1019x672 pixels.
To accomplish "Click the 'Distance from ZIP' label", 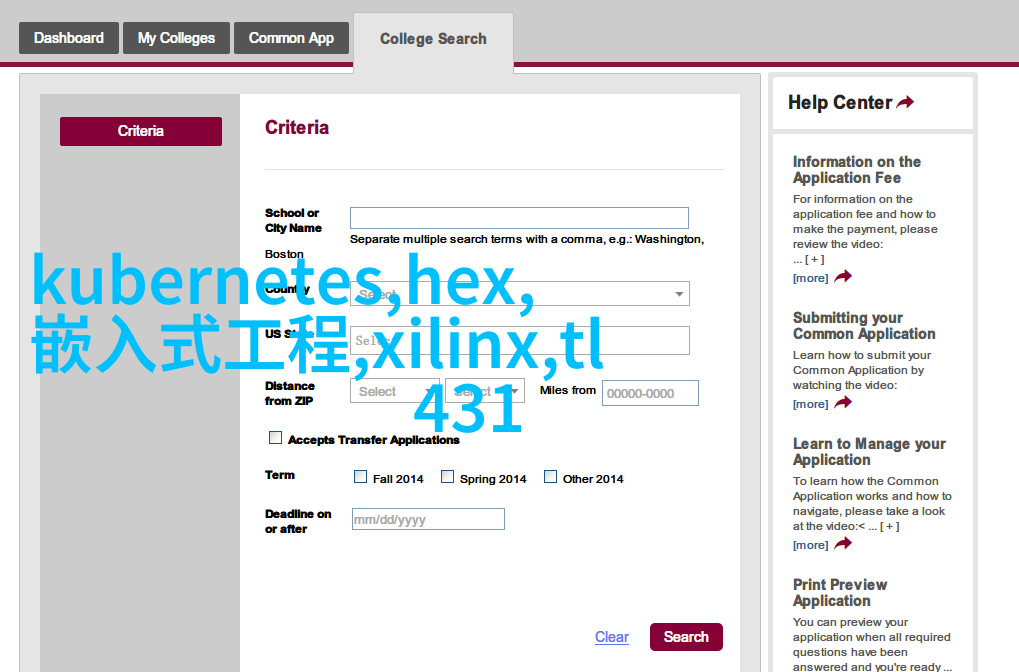I will pos(290,393).
